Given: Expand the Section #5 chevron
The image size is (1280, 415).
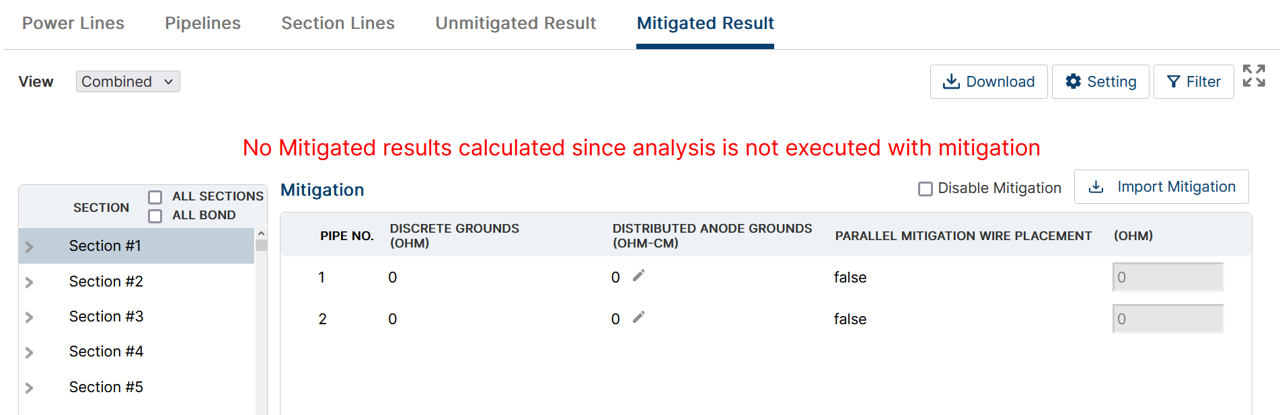Looking at the screenshot, I should coord(29,388).
